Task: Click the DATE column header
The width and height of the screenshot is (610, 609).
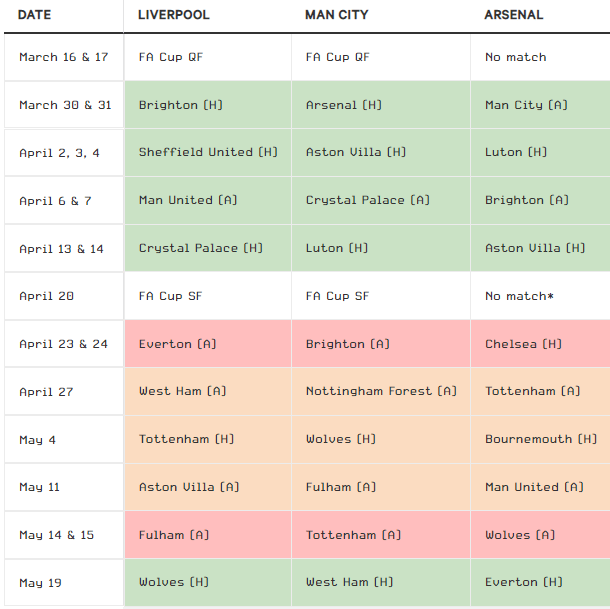Action: click(35, 15)
